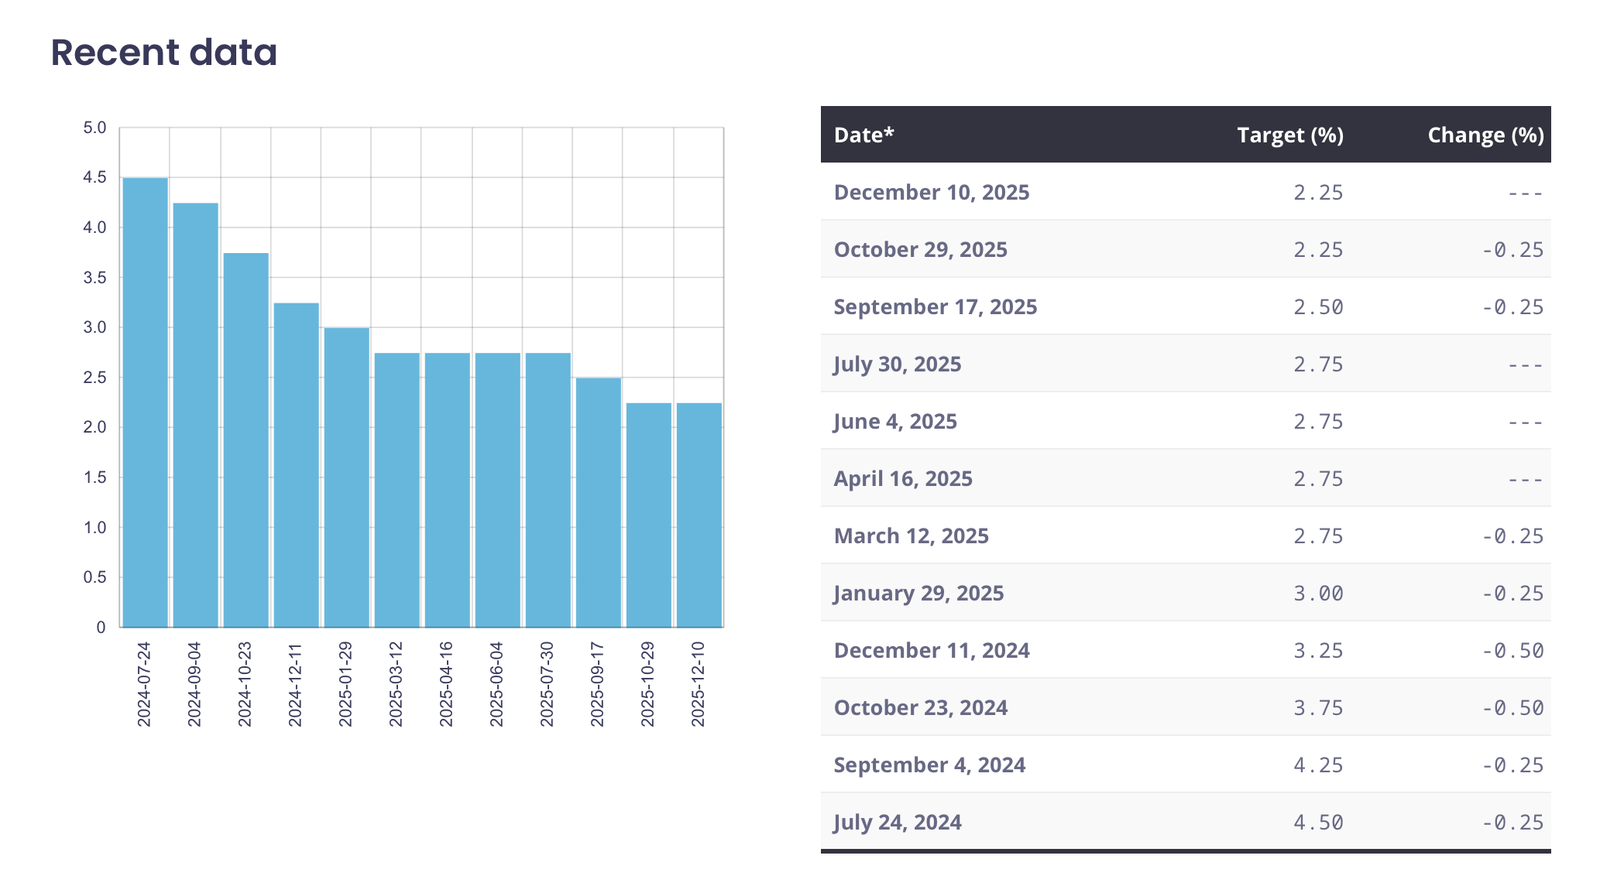This screenshot has width=1600, height=876.
Task: Click the chart bar above 2024-10-23
Action: click(246, 440)
